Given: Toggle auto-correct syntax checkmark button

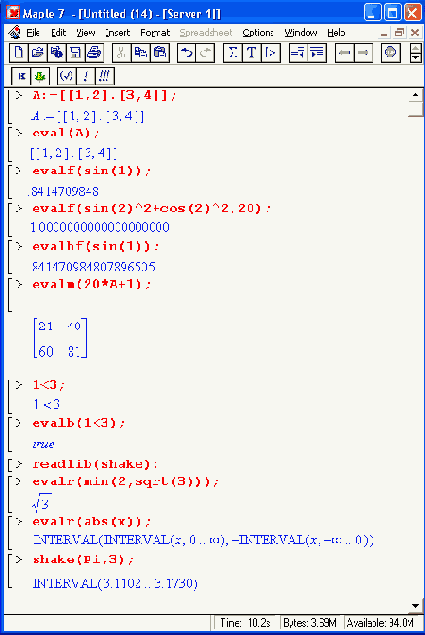Looking at the screenshot, I should click(66, 76).
